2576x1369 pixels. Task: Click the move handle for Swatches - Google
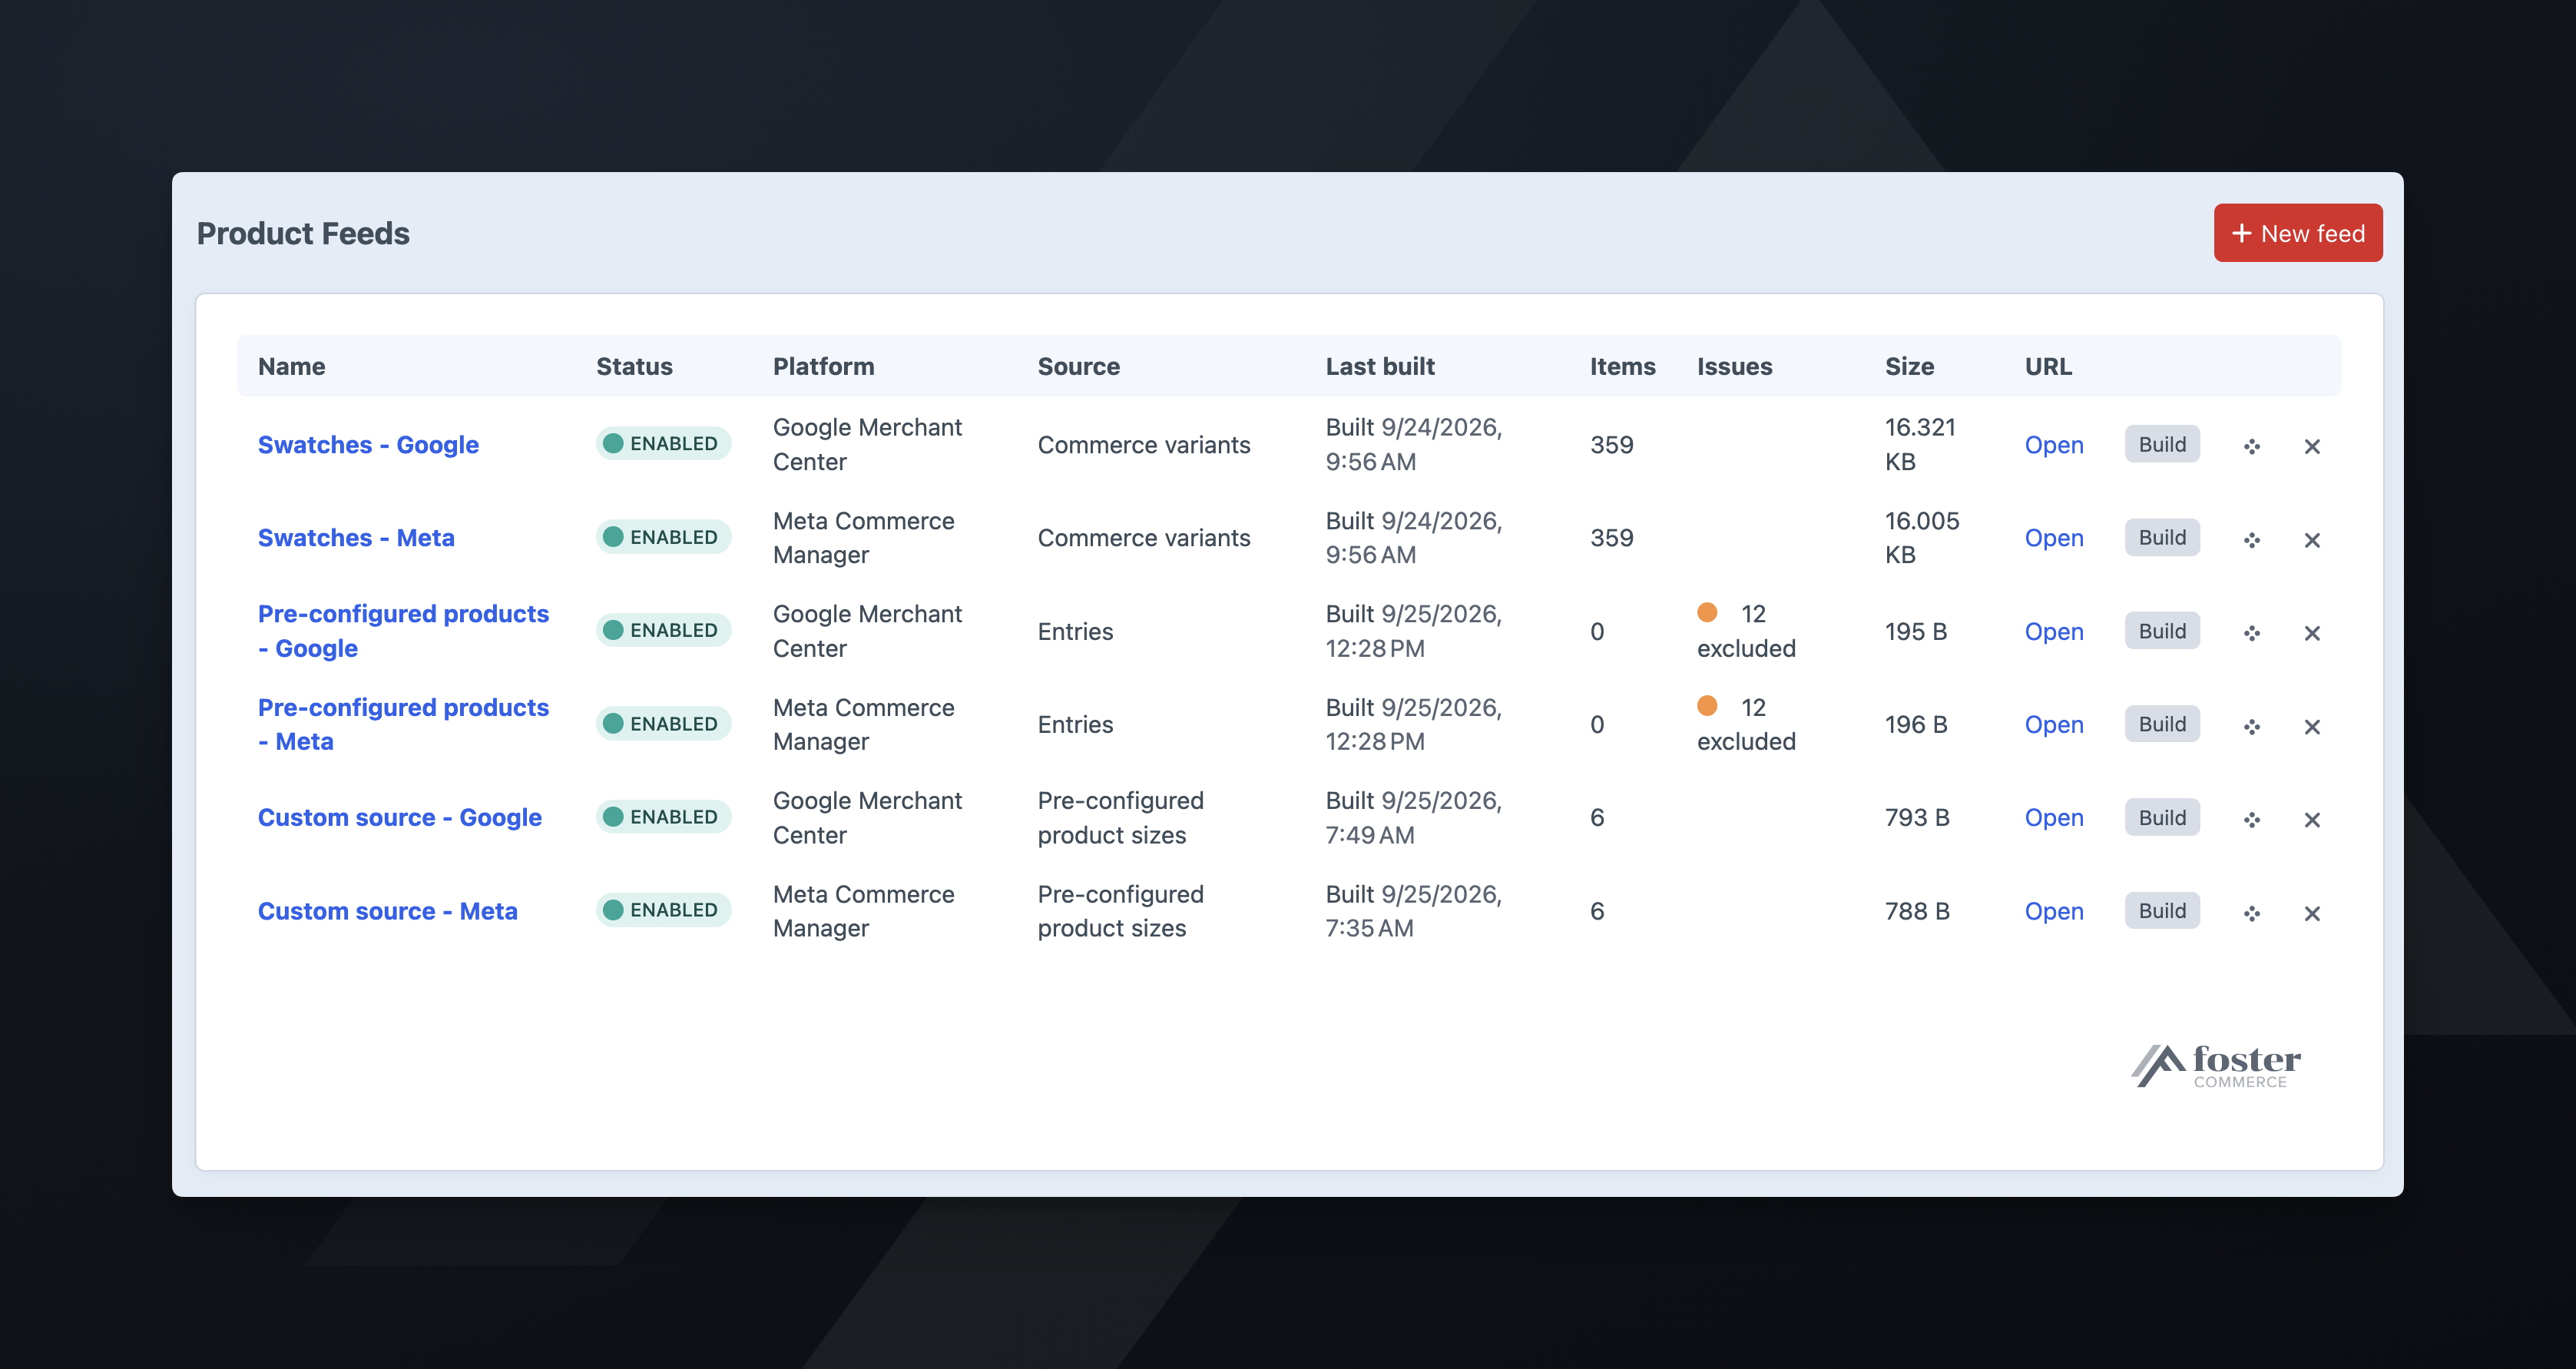[2251, 446]
